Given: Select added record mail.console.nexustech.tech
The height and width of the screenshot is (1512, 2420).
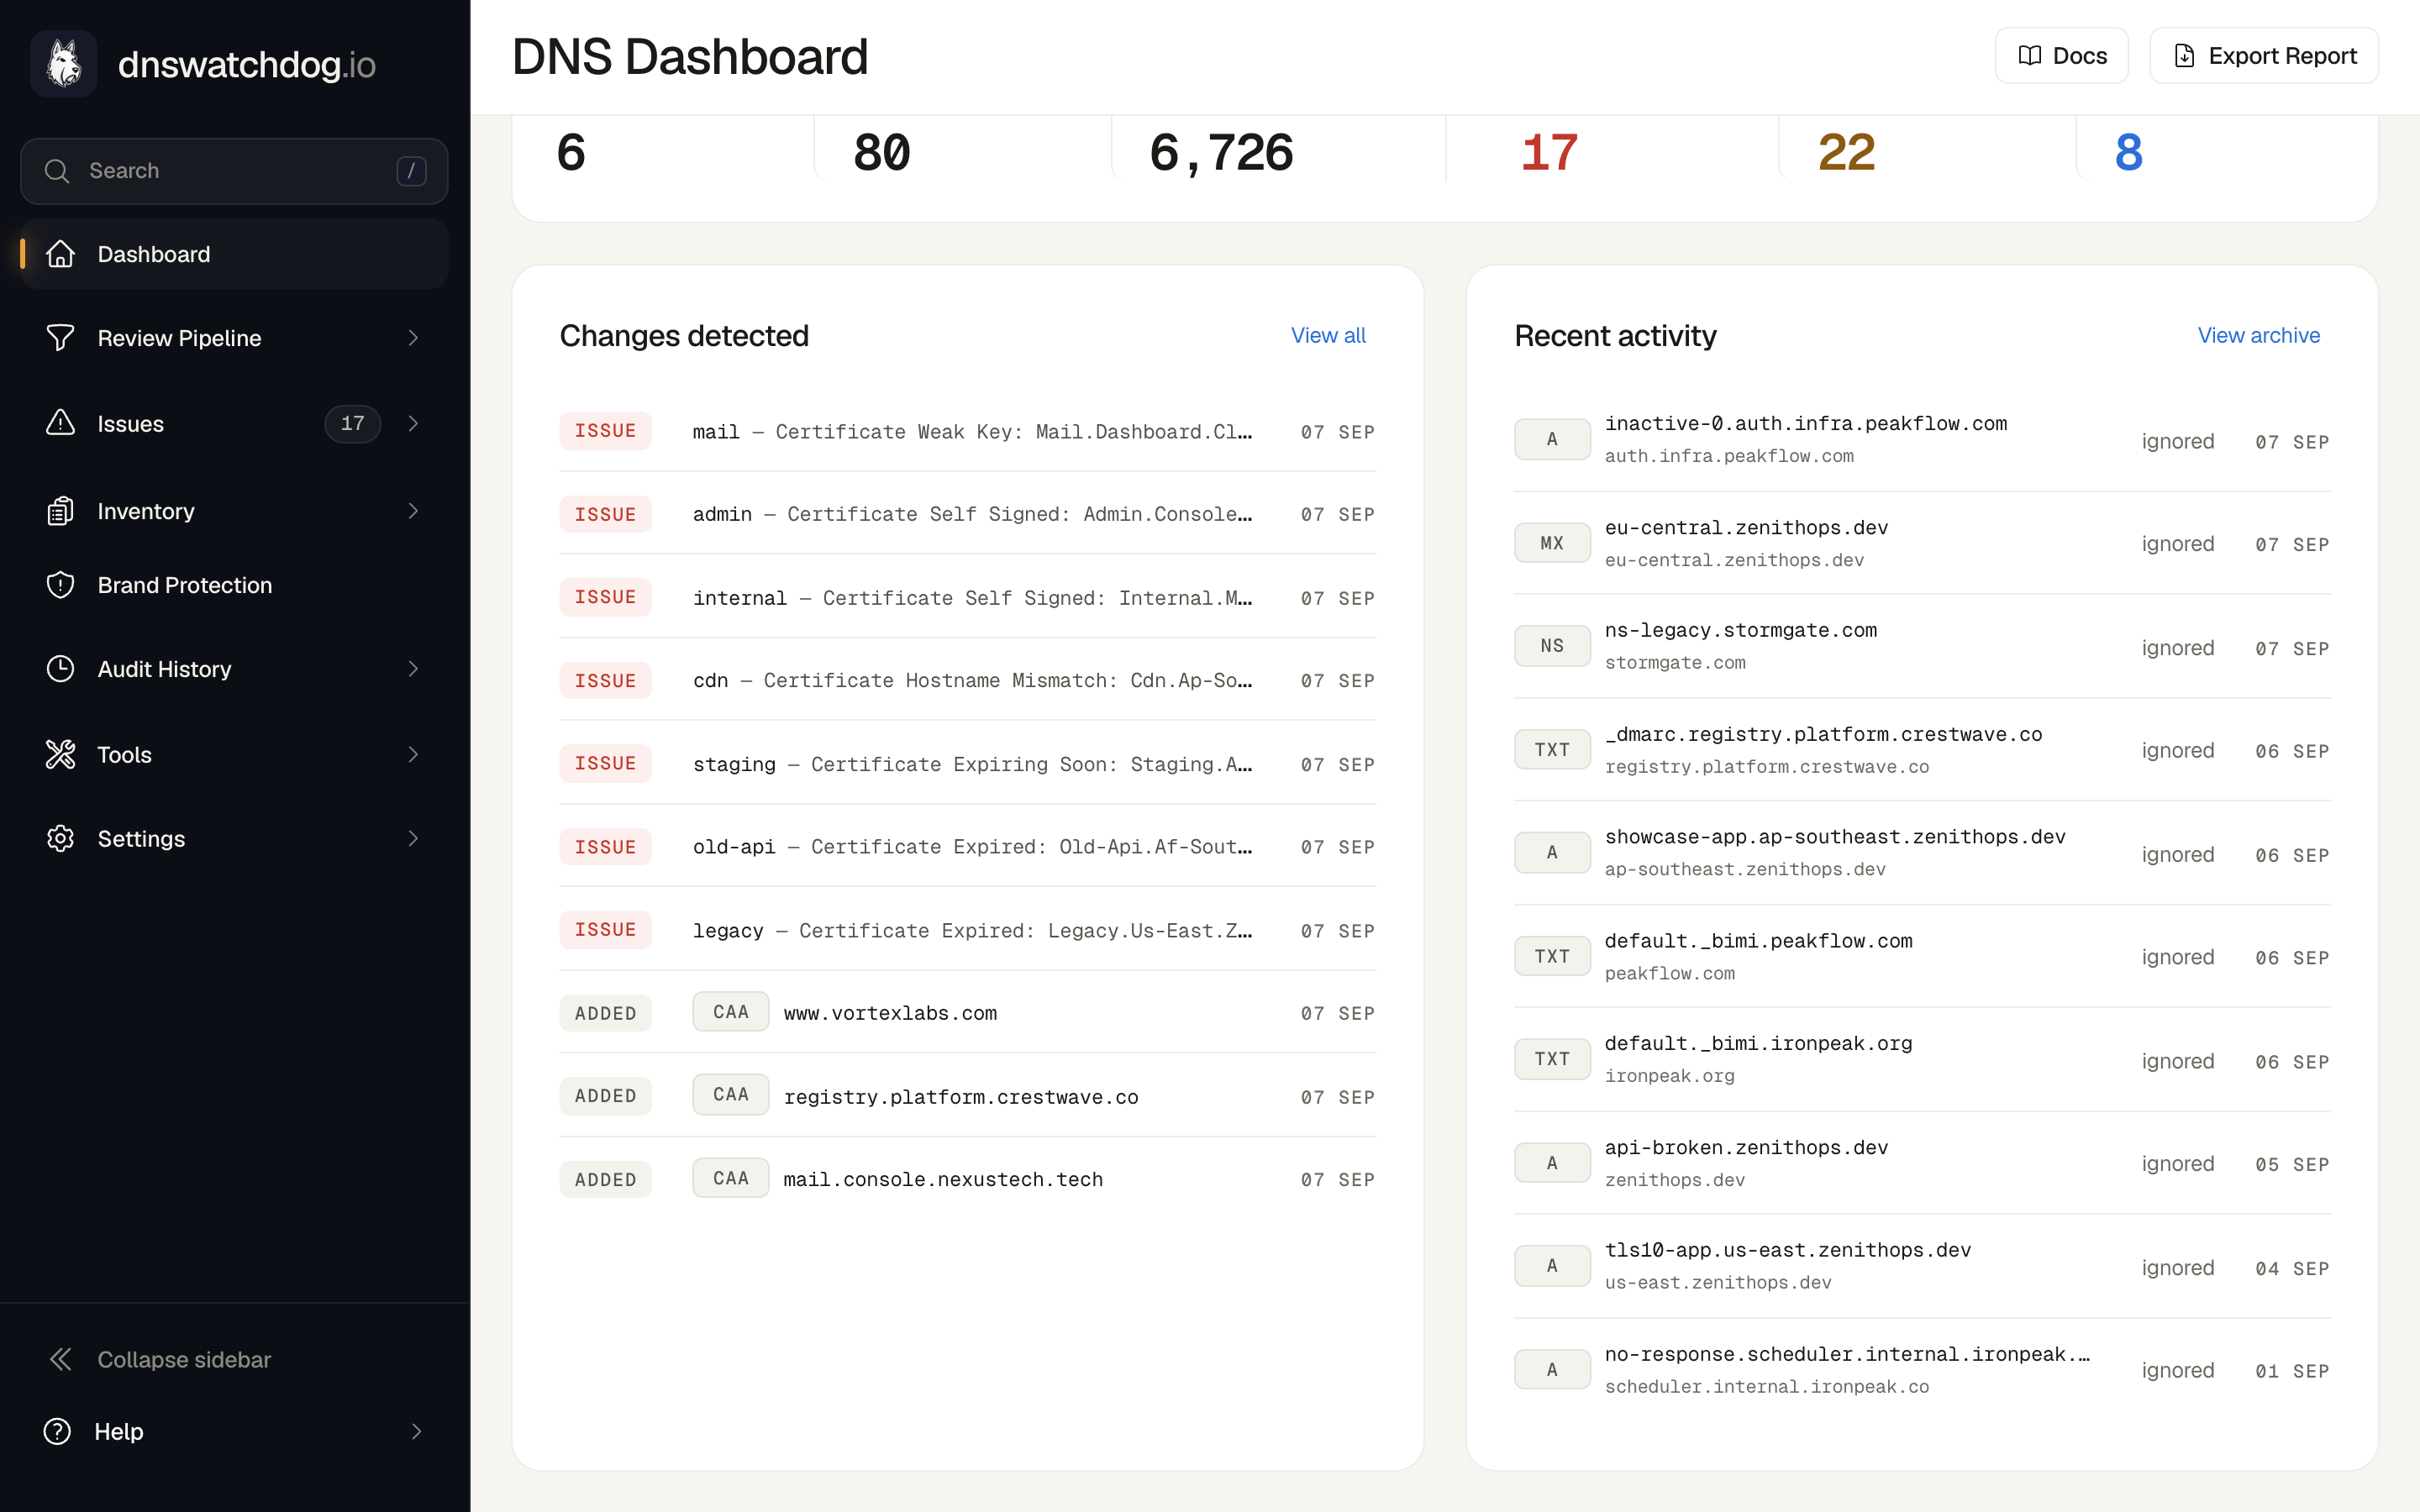Looking at the screenshot, I should tap(967, 1179).
